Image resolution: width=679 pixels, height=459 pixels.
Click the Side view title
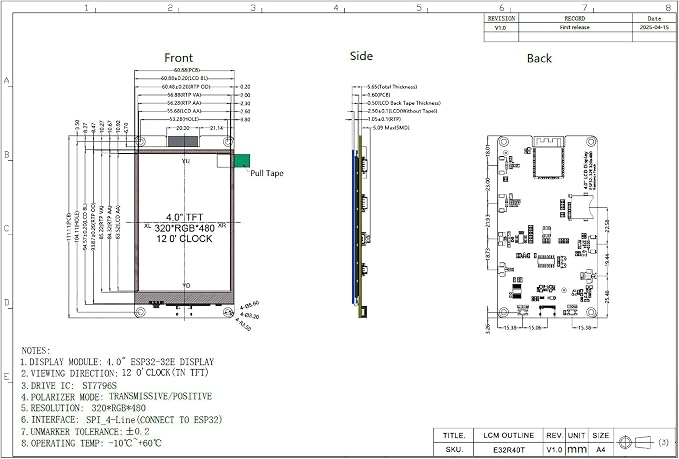pos(361,56)
